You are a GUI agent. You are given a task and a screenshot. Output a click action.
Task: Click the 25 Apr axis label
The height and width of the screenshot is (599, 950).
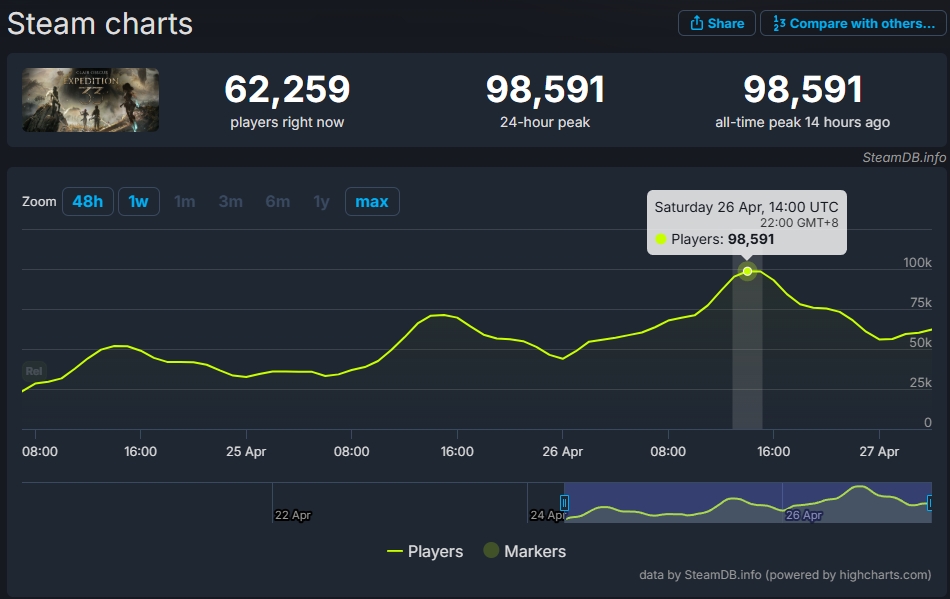tap(246, 451)
